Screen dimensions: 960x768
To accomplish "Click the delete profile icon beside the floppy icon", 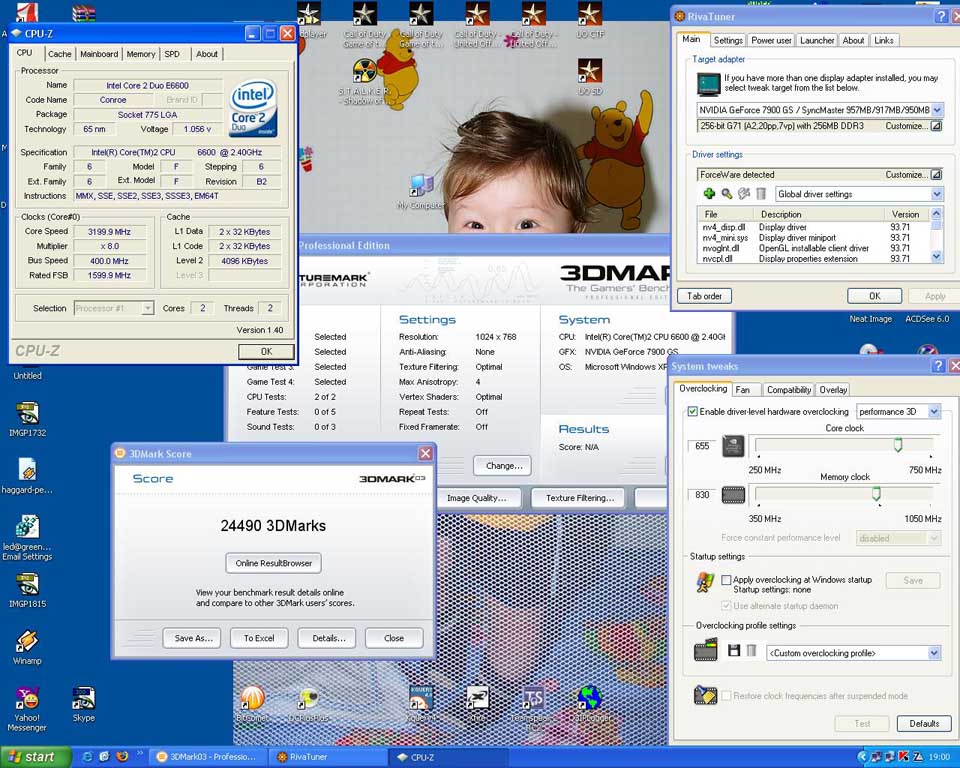I will tap(751, 650).
